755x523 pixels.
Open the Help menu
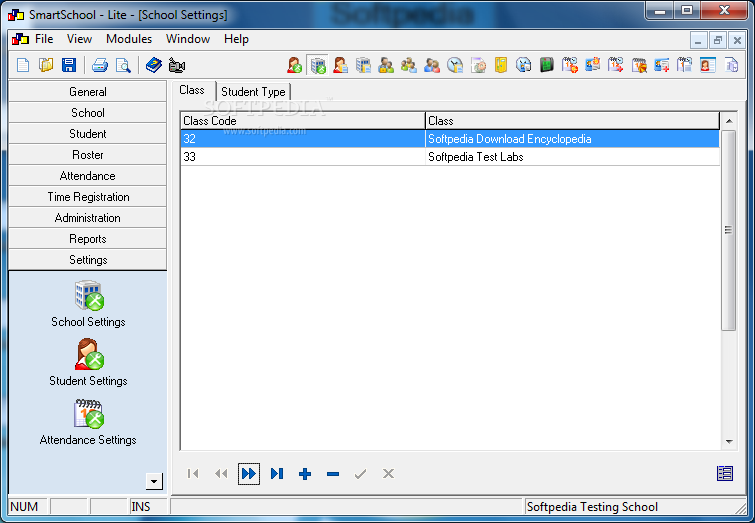(x=236, y=39)
